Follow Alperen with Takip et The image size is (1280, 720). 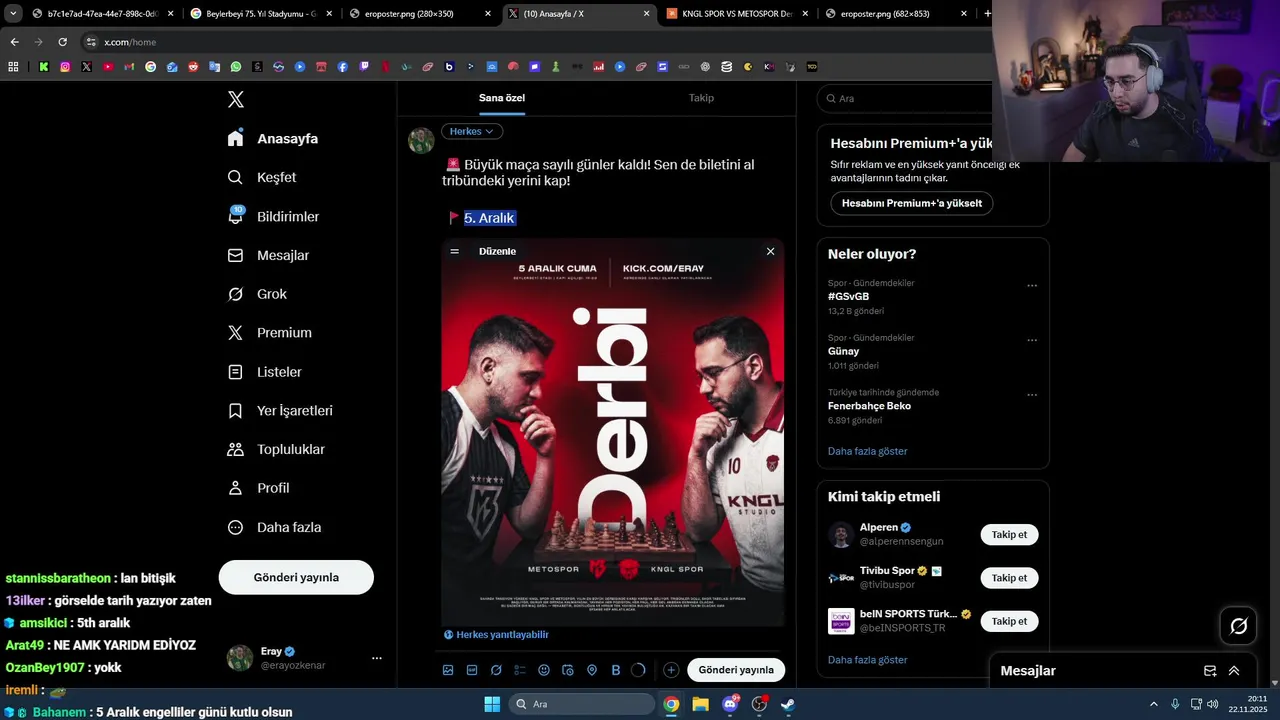pyautogui.click(x=1009, y=534)
